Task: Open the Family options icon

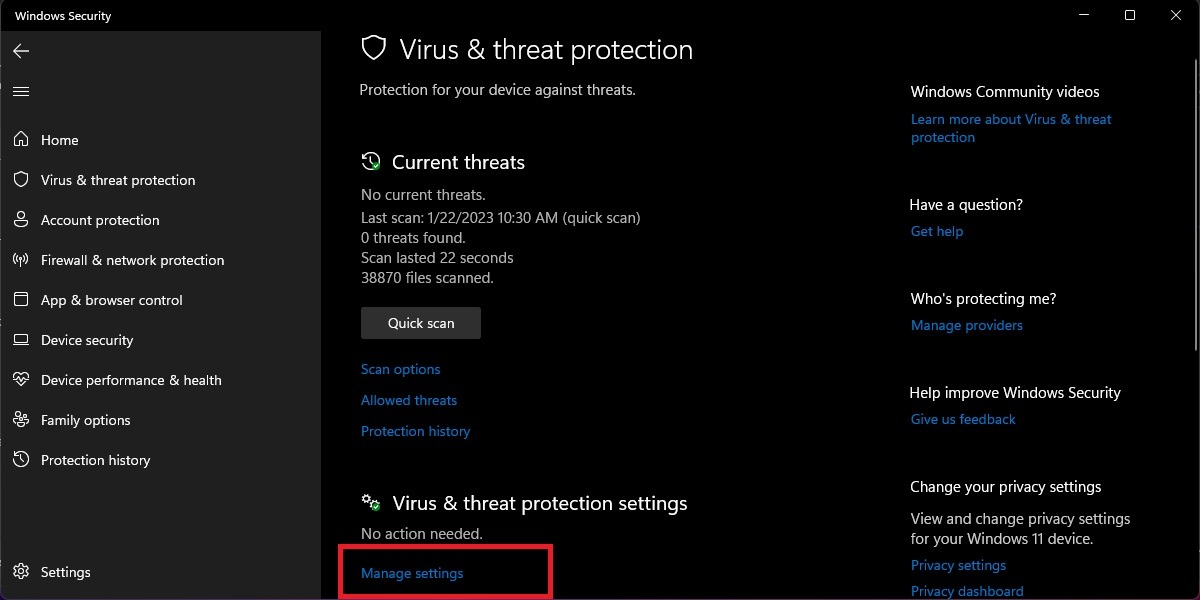Action: click(20, 420)
